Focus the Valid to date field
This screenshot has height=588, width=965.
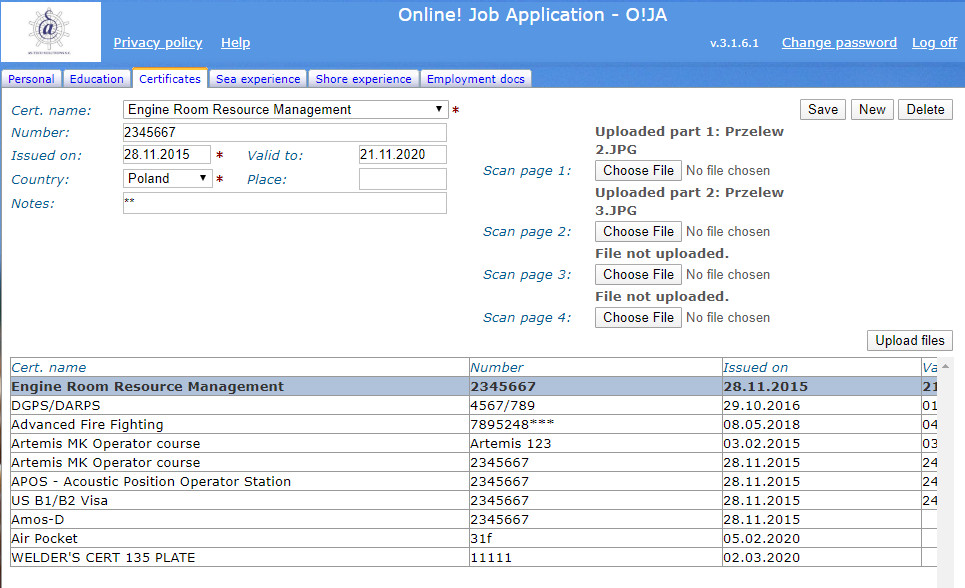tap(402, 155)
